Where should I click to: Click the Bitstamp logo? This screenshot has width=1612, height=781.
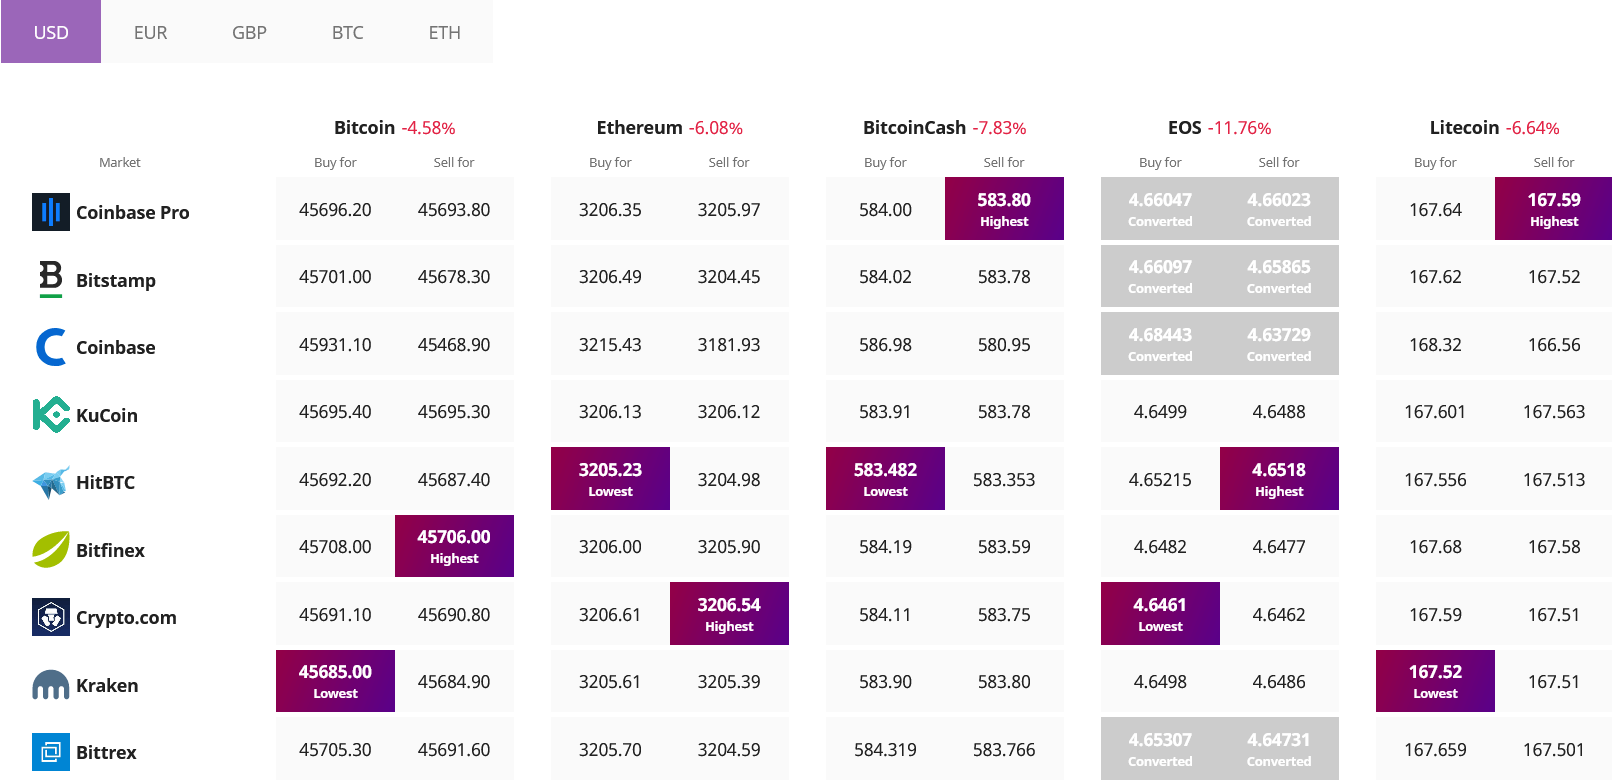click(x=51, y=280)
